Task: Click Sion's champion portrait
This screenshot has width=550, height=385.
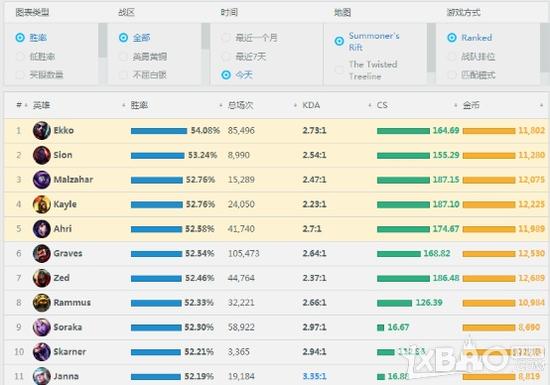Action: pos(42,155)
